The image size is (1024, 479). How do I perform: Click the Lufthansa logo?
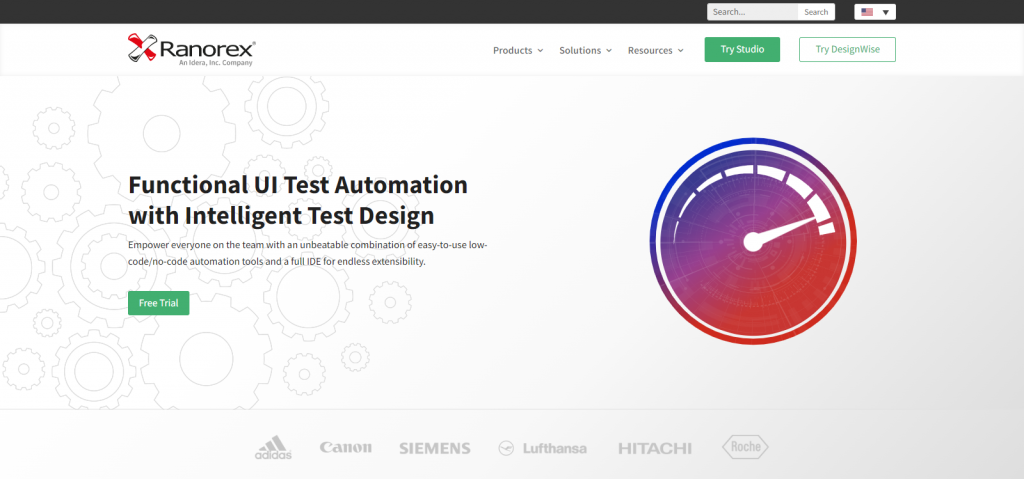[x=542, y=448]
